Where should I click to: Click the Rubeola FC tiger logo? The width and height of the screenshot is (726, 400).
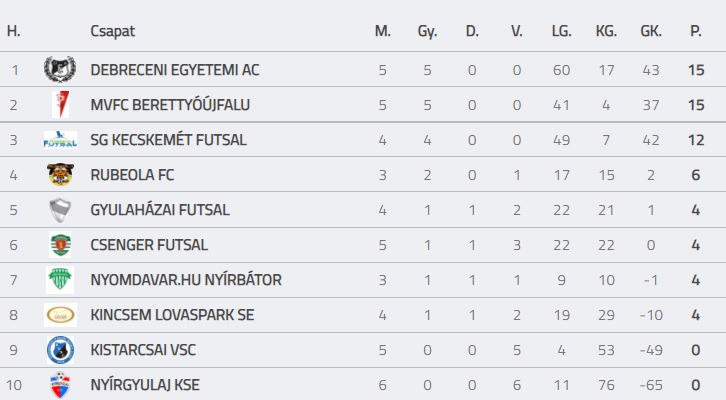tap(60, 175)
